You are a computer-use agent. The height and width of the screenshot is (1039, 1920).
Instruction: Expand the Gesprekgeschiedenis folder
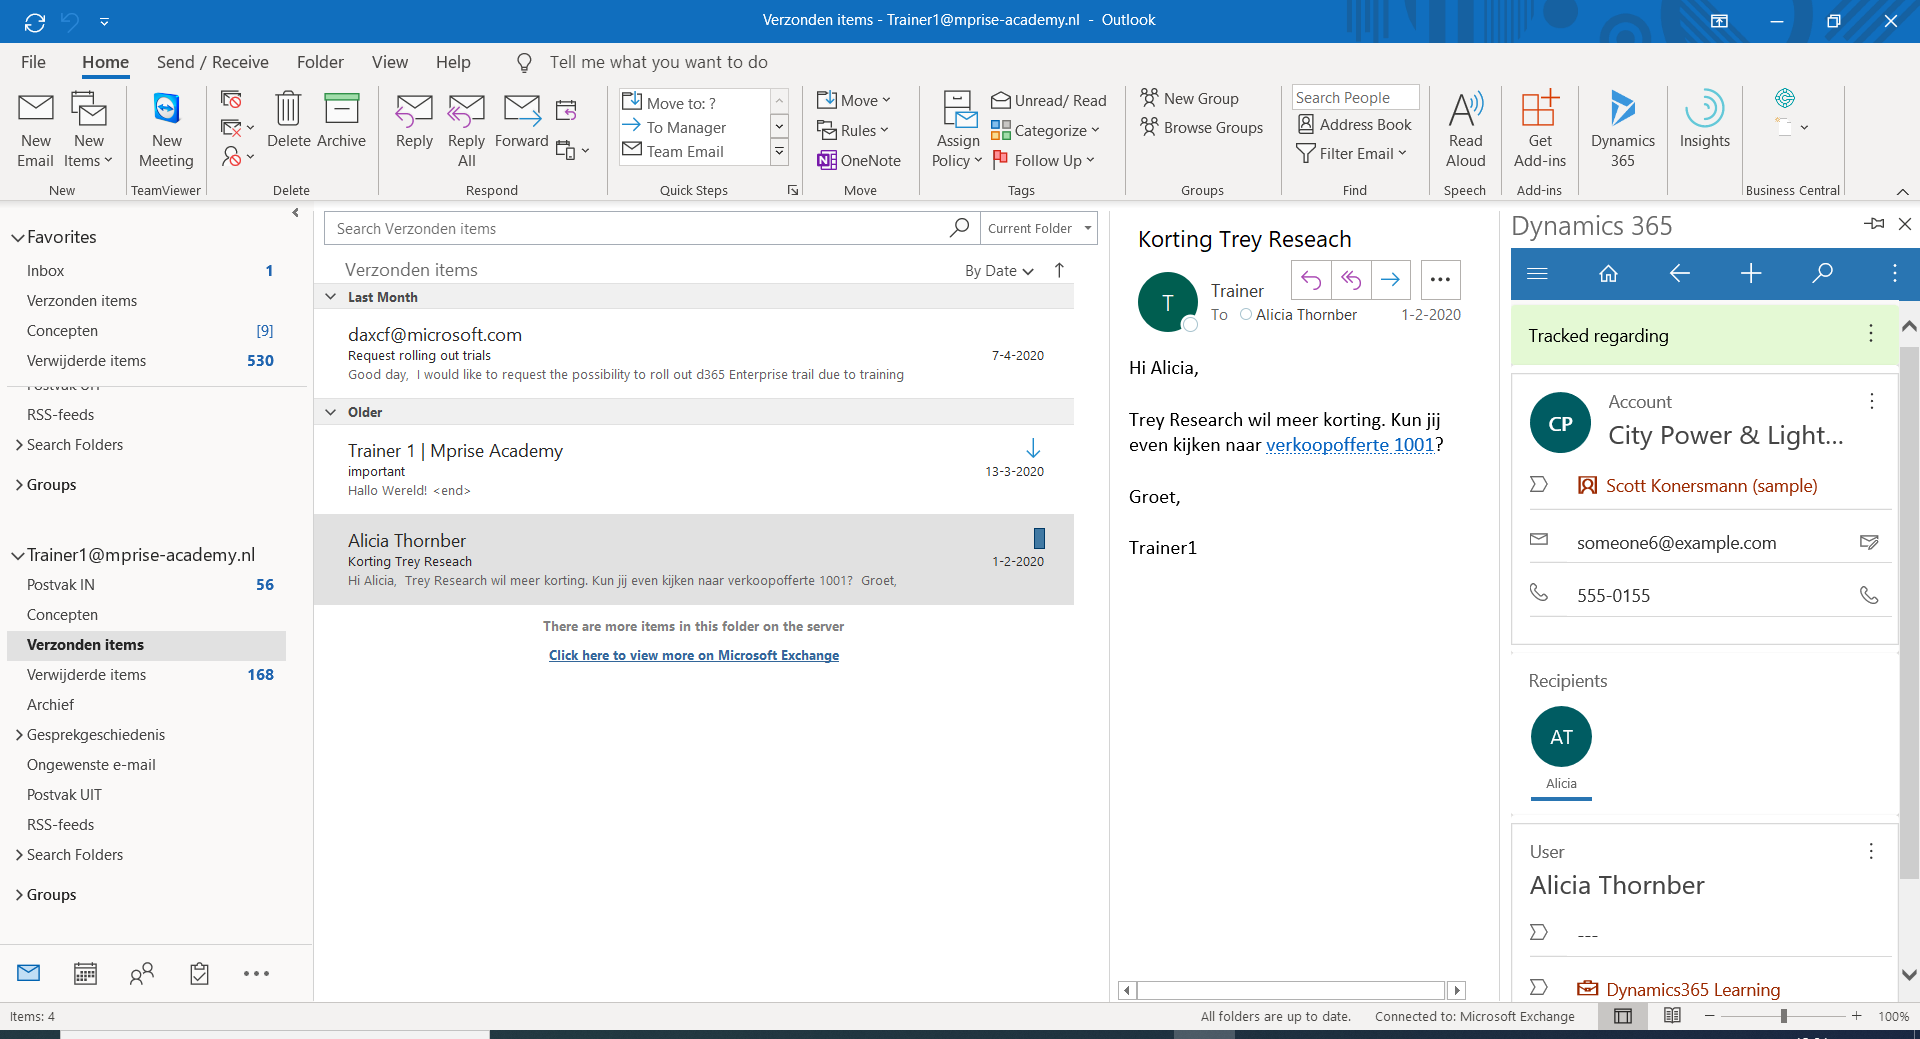19,735
